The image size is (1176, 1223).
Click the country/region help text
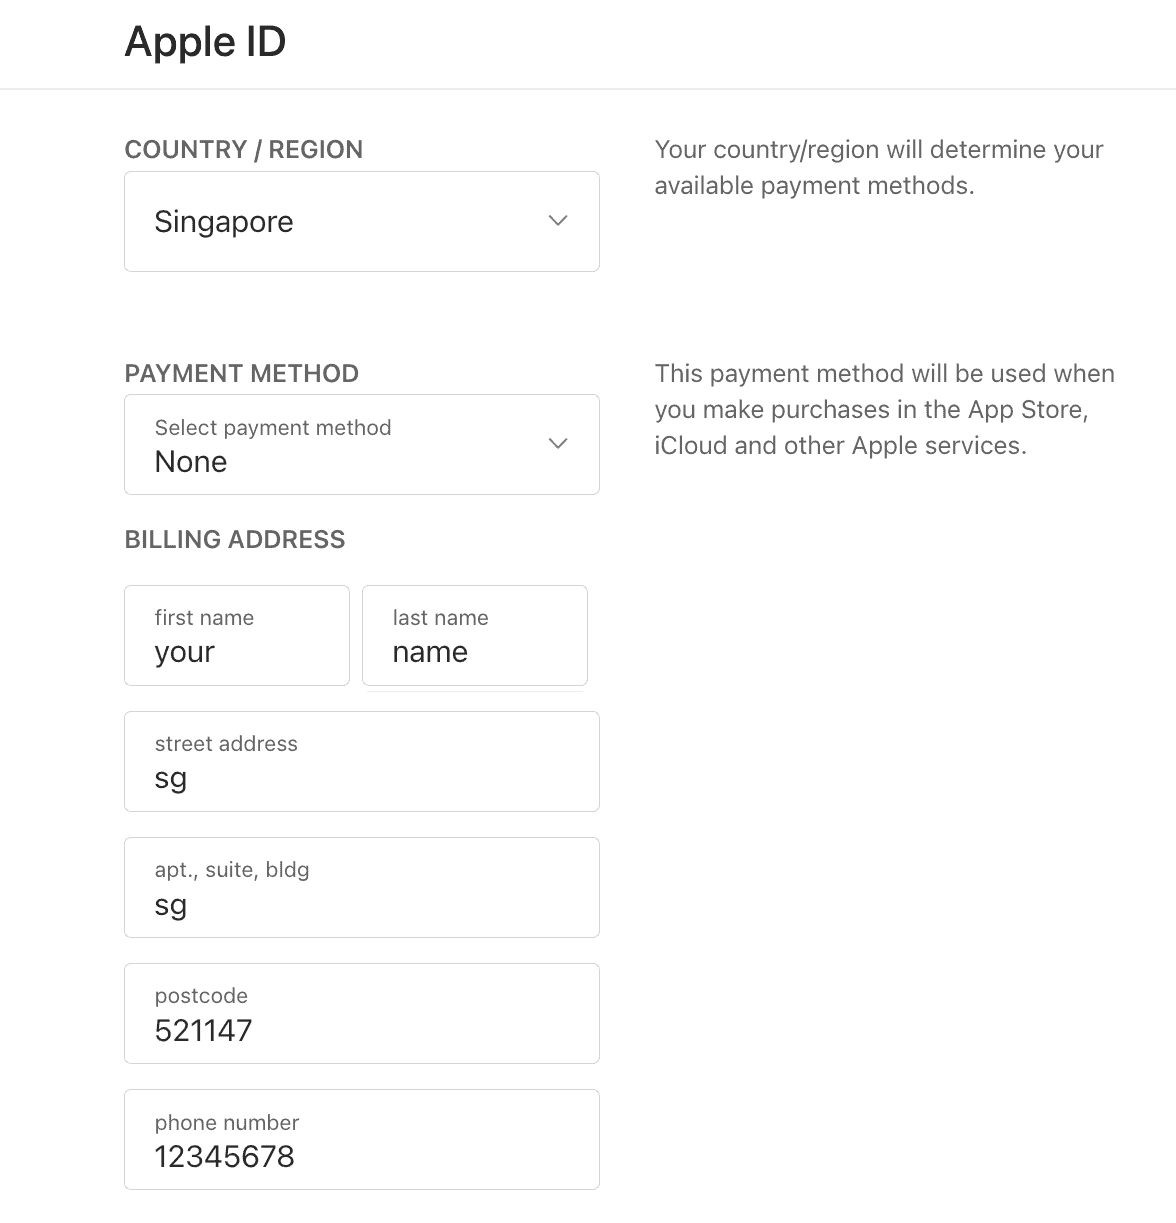click(x=878, y=167)
